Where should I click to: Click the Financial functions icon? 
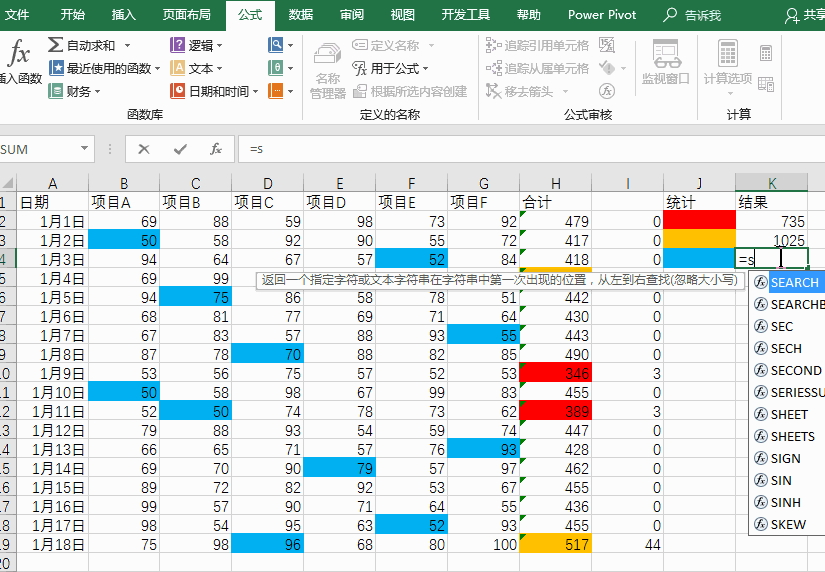(56, 91)
